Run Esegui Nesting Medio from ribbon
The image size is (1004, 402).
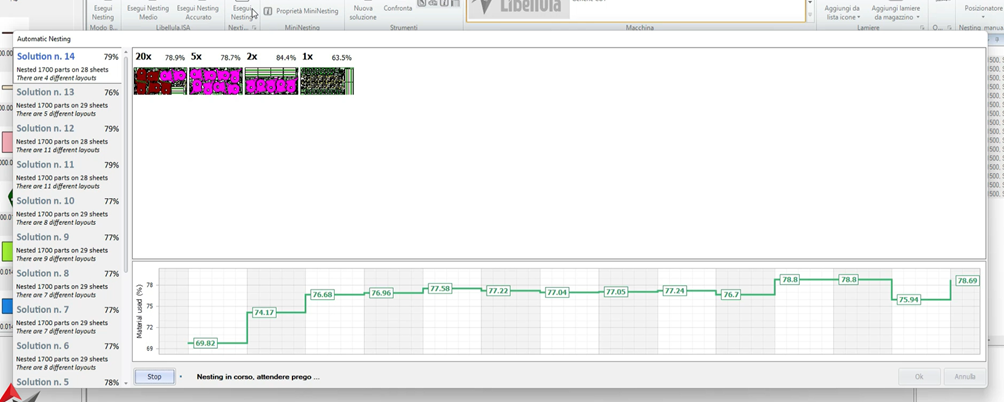tap(148, 12)
